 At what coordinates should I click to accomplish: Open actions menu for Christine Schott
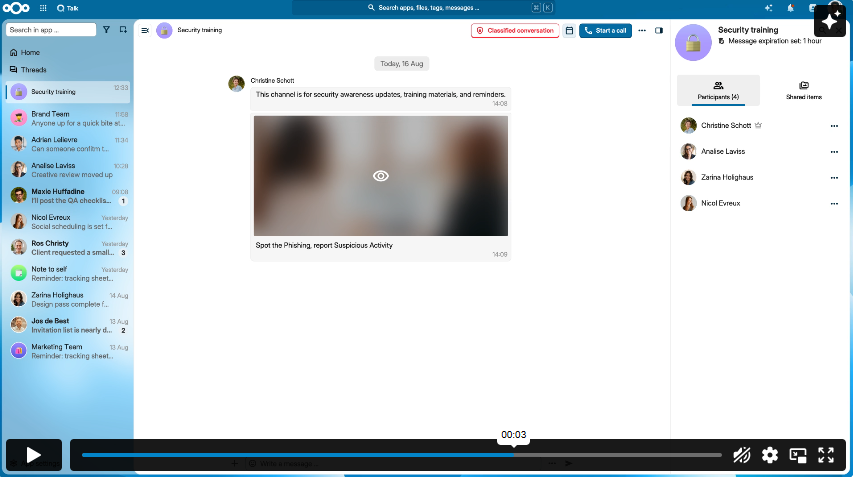pyautogui.click(x=834, y=126)
